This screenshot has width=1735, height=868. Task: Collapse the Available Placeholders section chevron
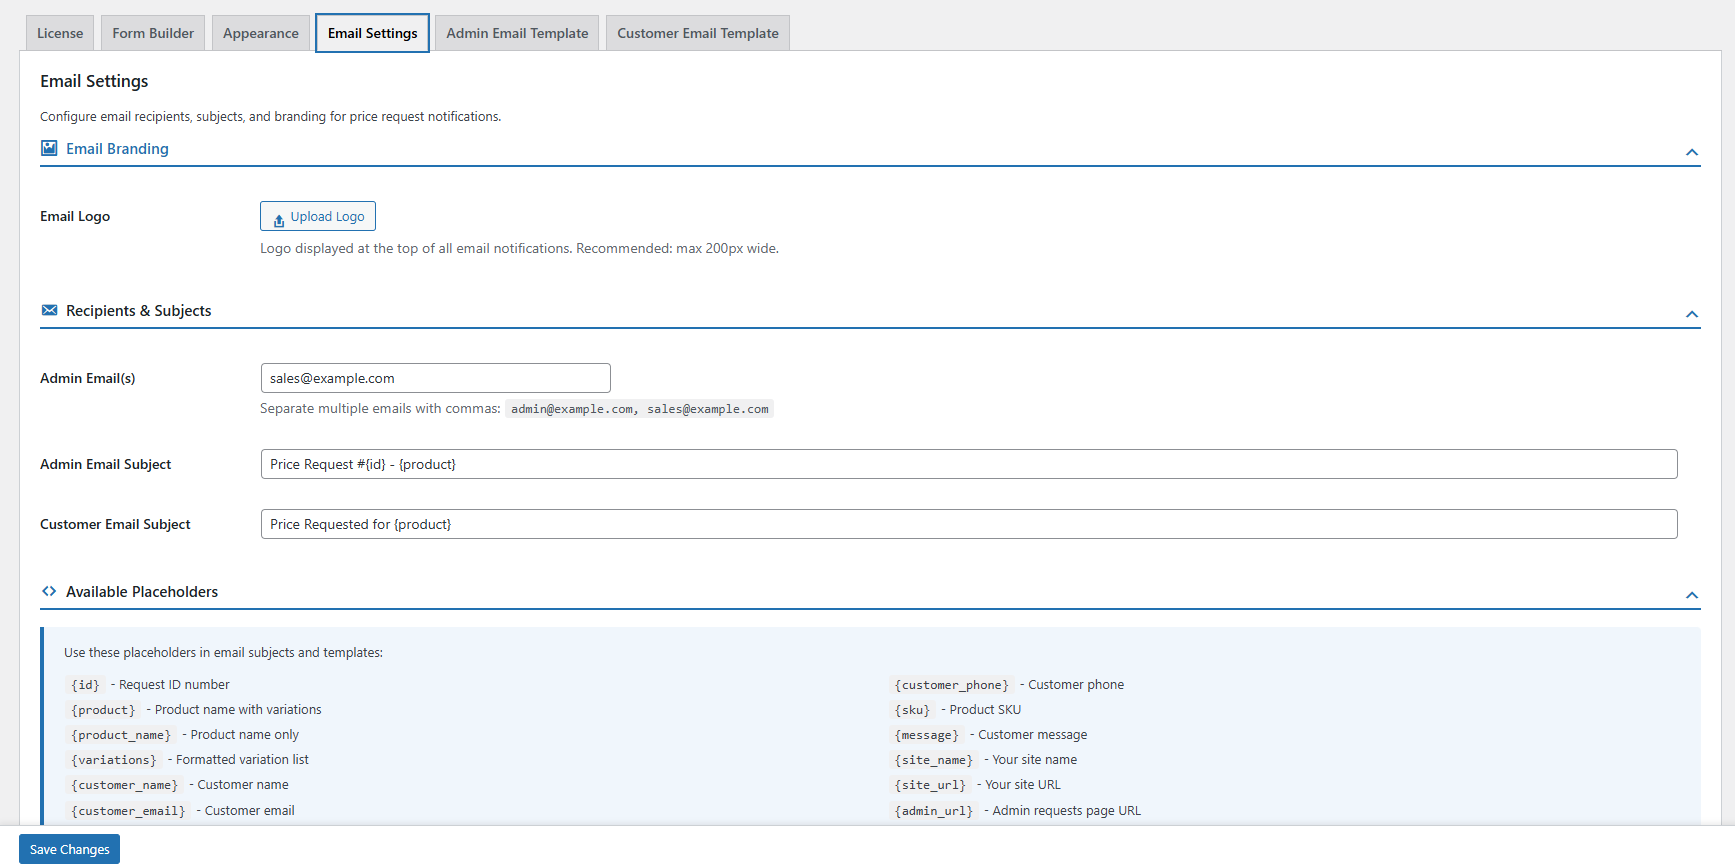(x=1691, y=595)
